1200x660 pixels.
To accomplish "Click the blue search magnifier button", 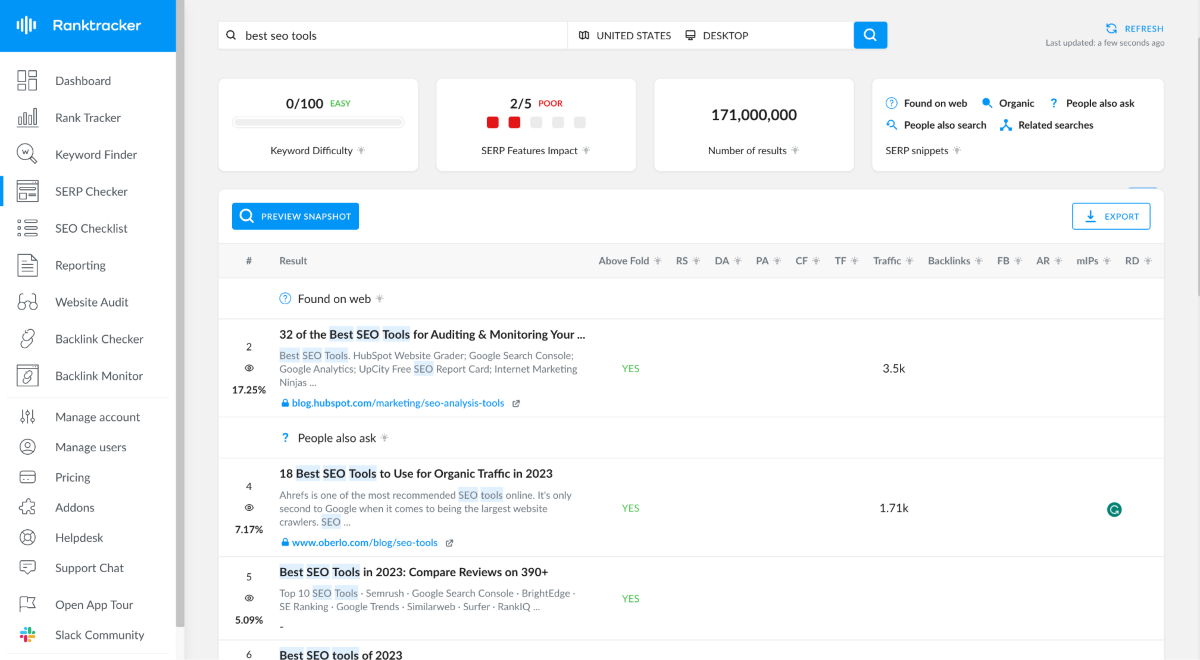I will 870,35.
